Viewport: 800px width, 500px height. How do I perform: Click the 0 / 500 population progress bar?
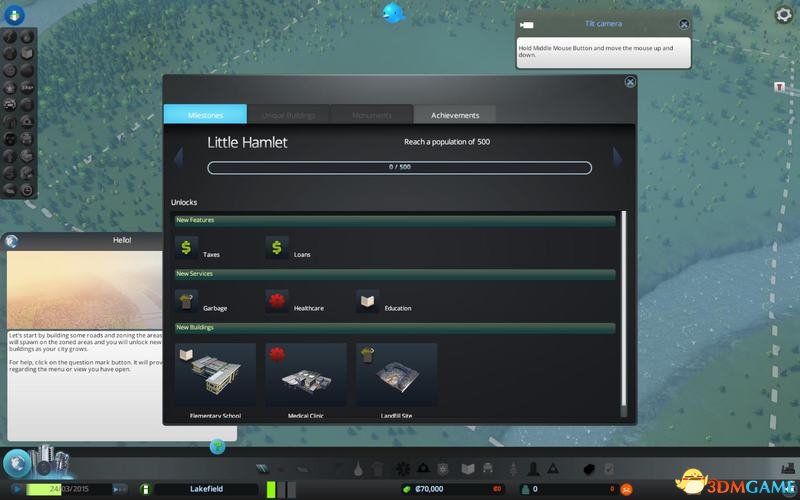coord(399,167)
